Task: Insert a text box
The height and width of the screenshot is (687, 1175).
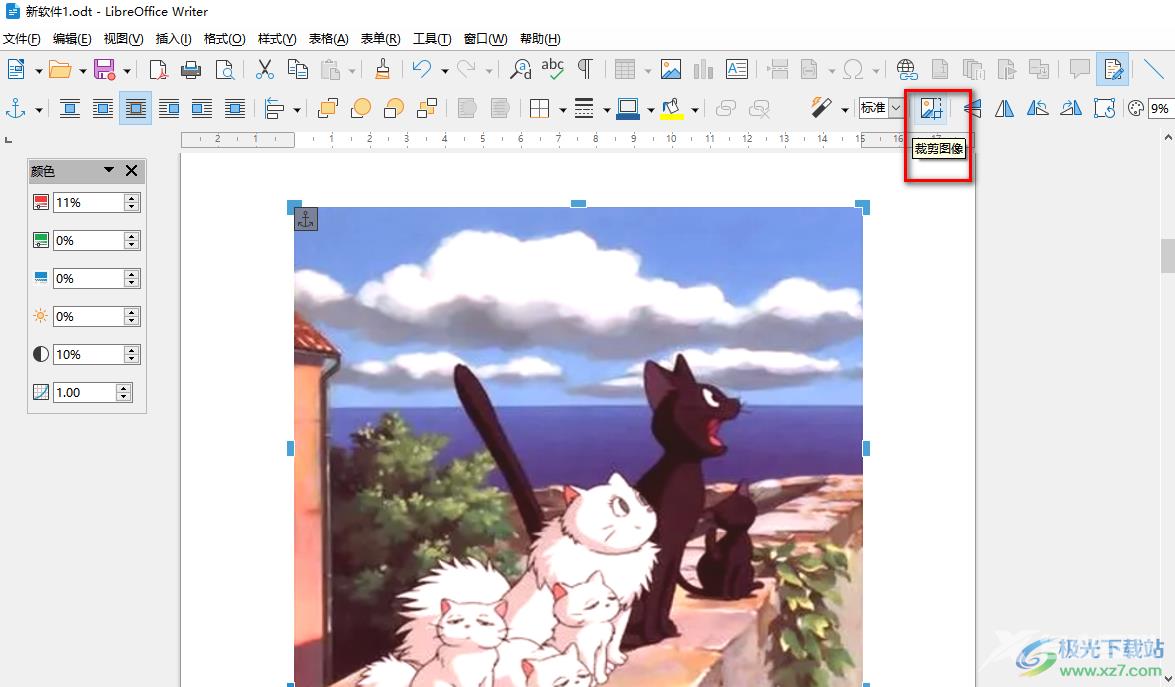Action: point(737,70)
